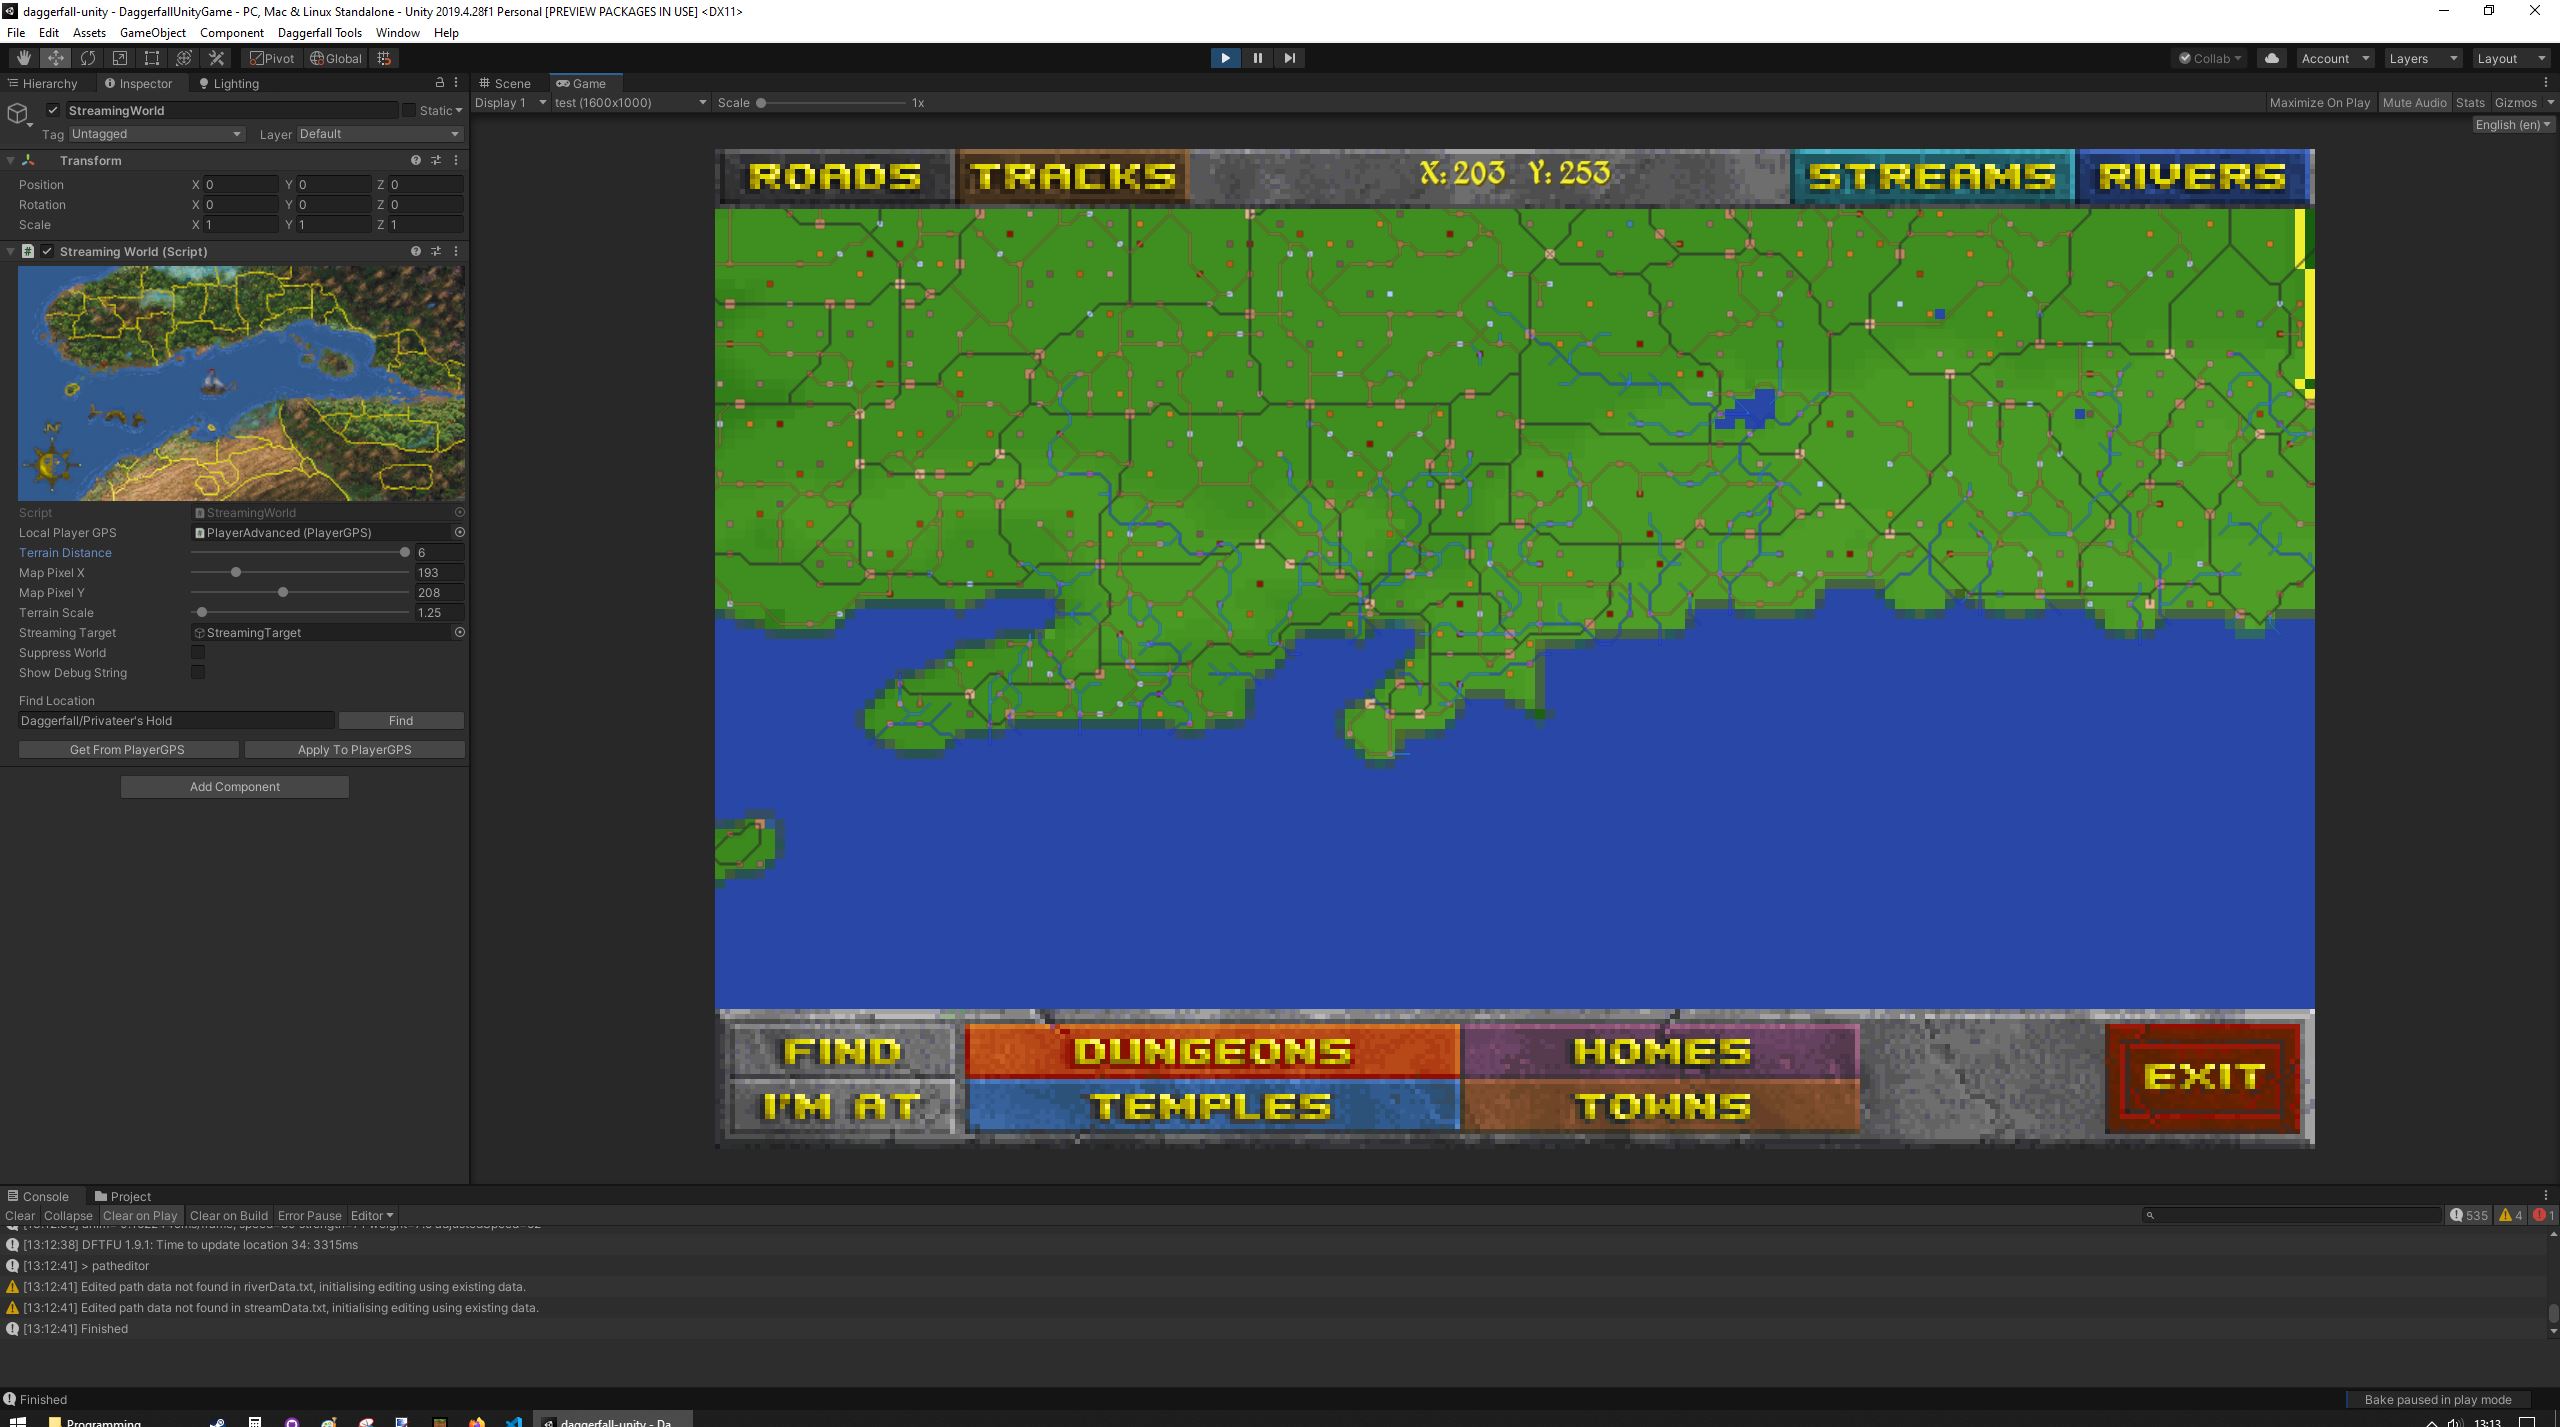
Task: Select the Rotate tool
Action: click(x=88, y=58)
